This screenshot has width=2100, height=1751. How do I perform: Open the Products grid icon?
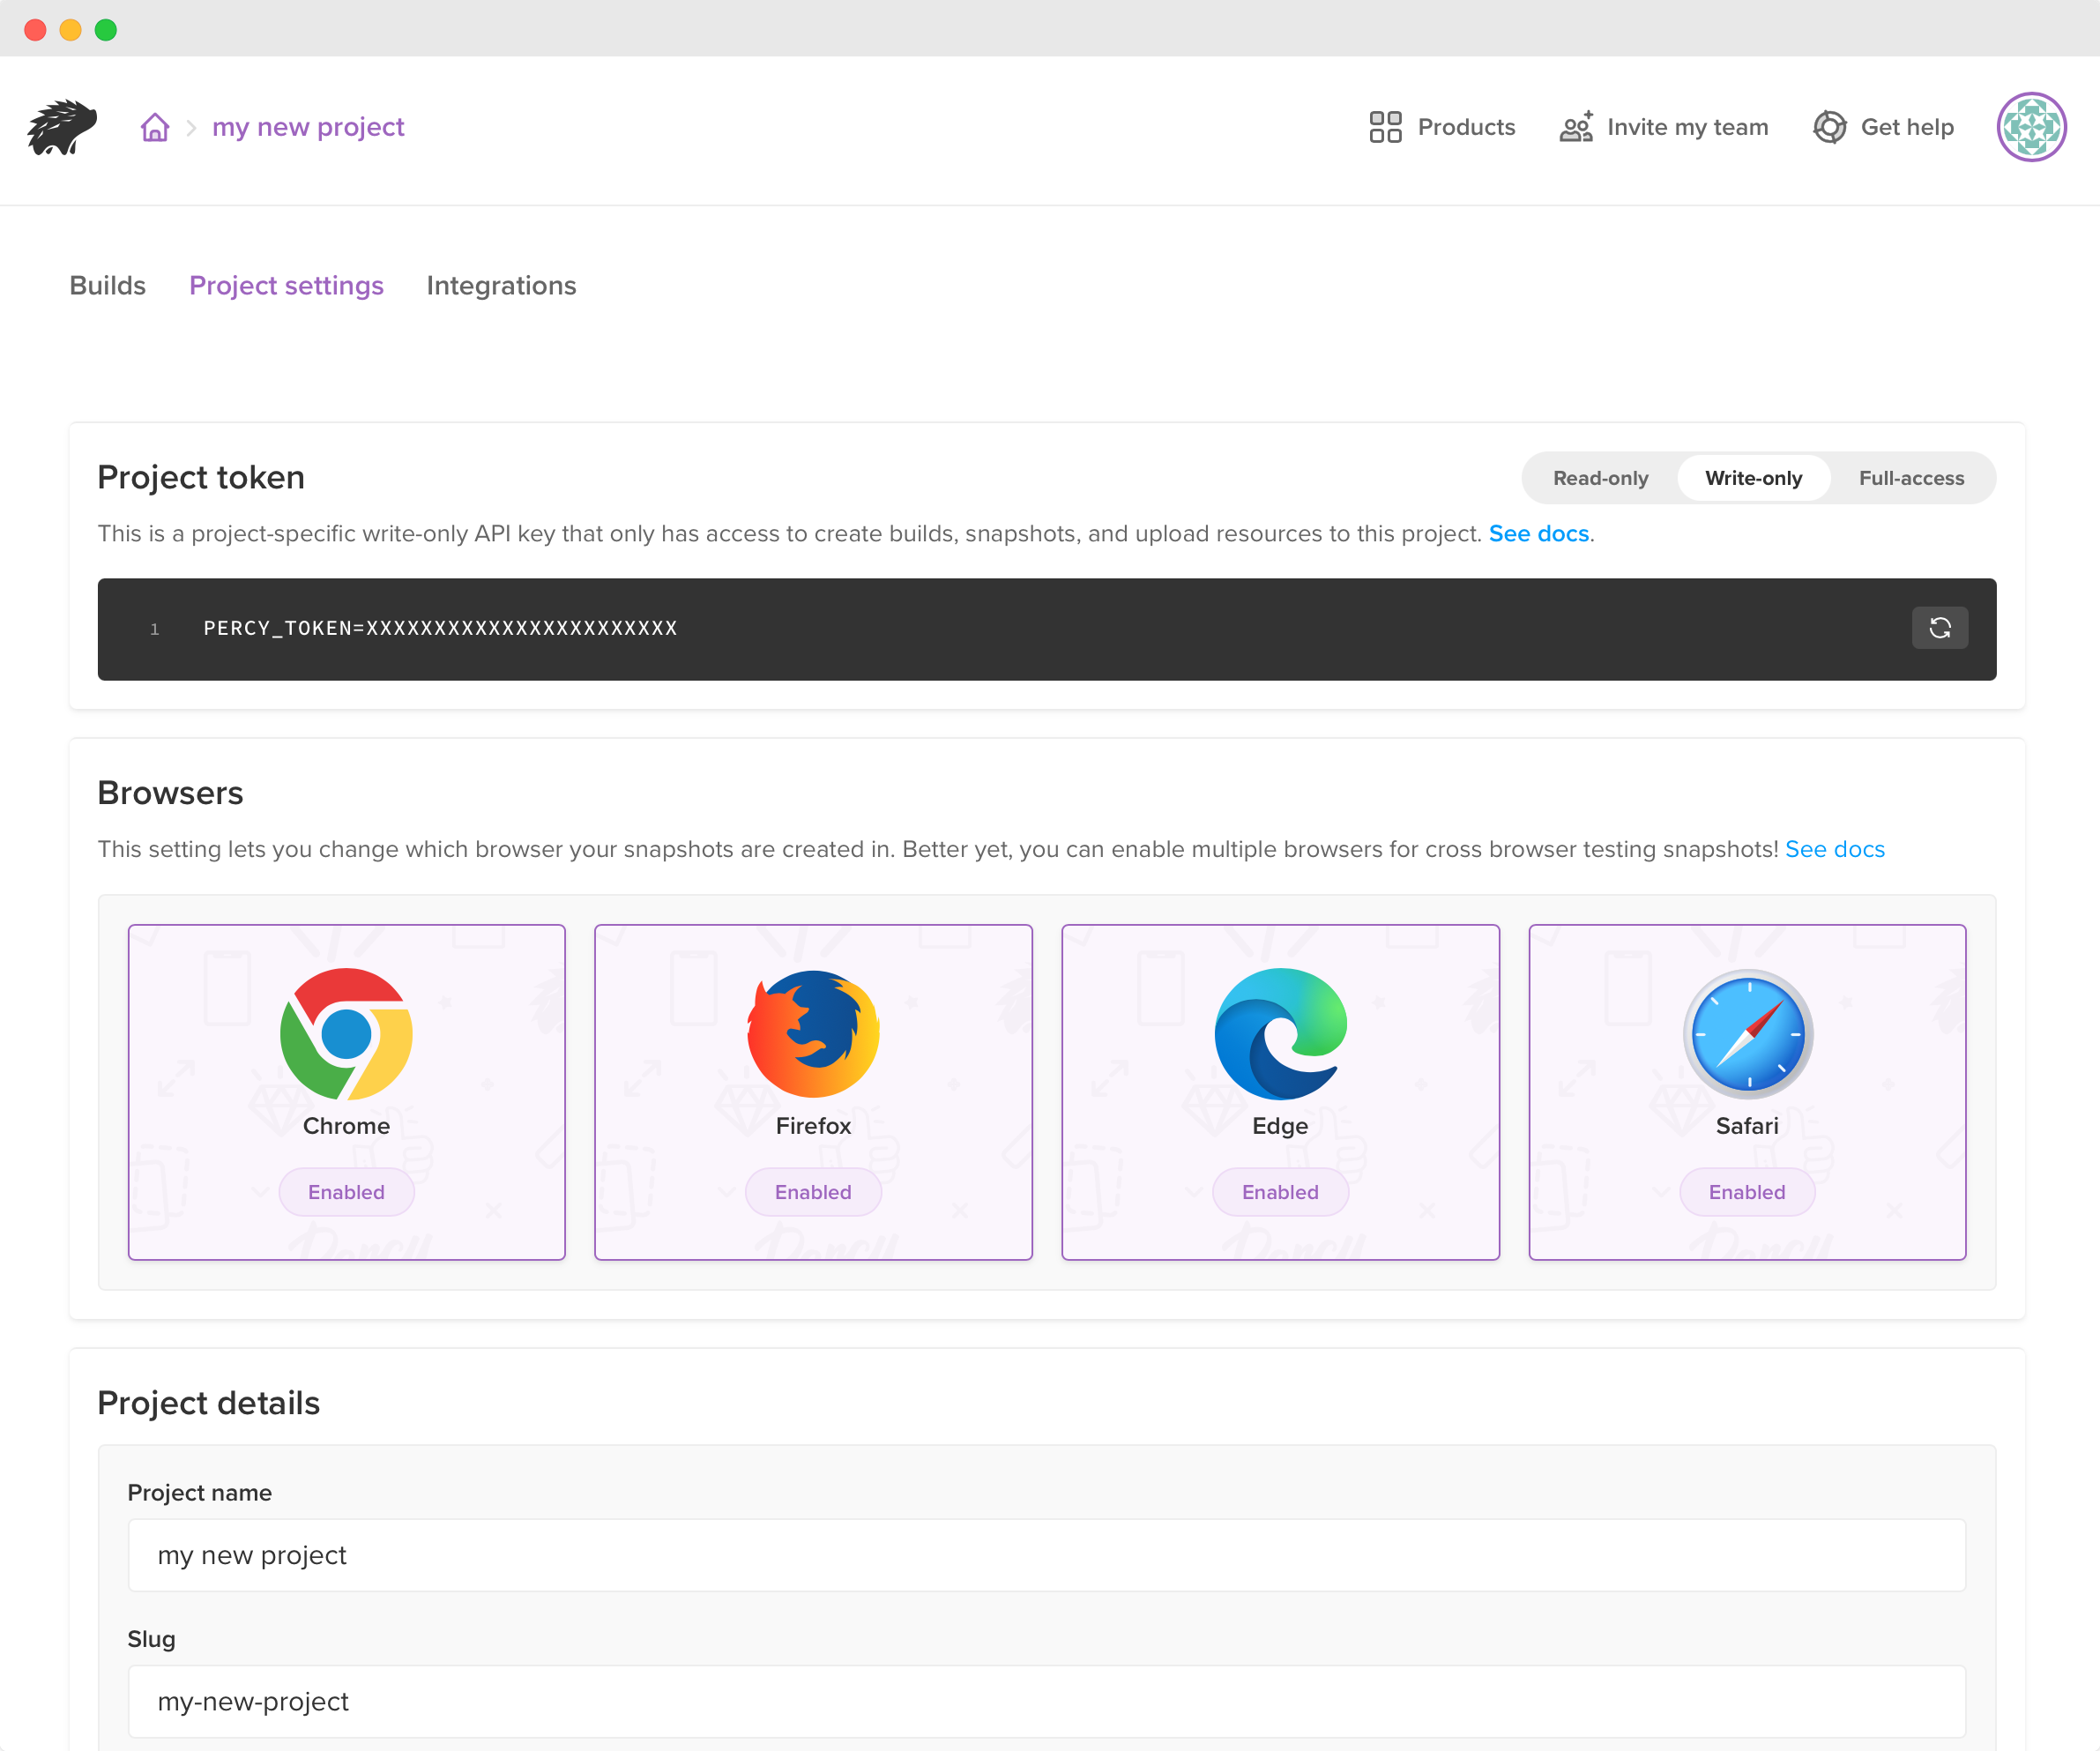pos(1385,127)
